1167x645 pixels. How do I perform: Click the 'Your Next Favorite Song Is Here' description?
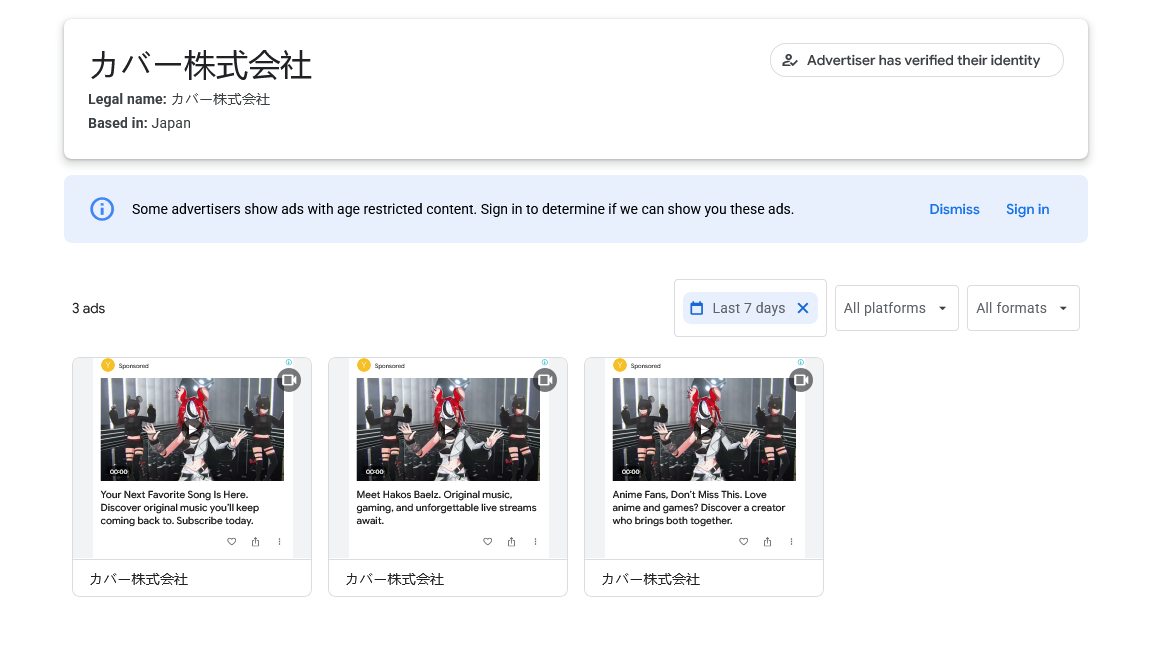click(x=180, y=507)
